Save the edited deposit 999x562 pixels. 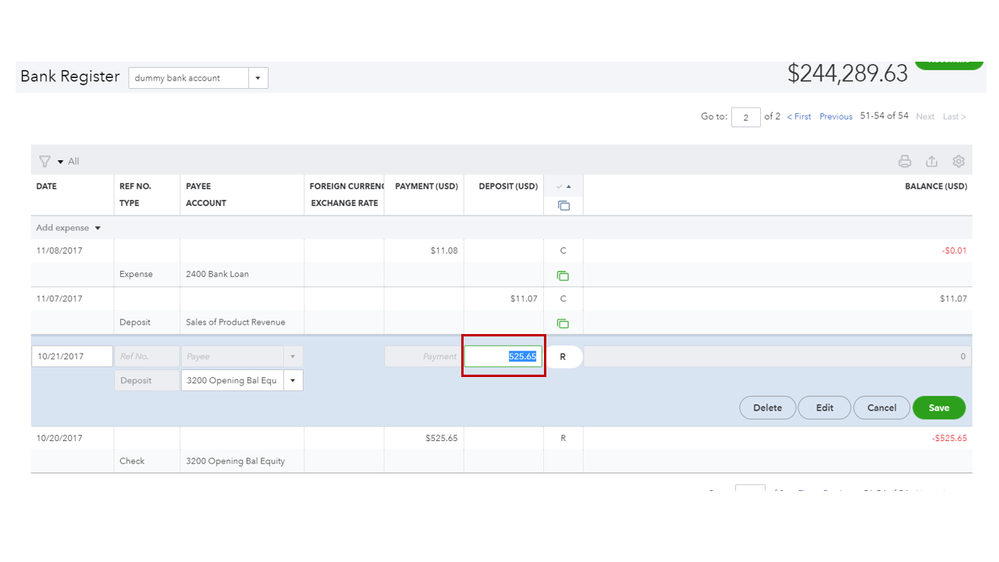(938, 408)
